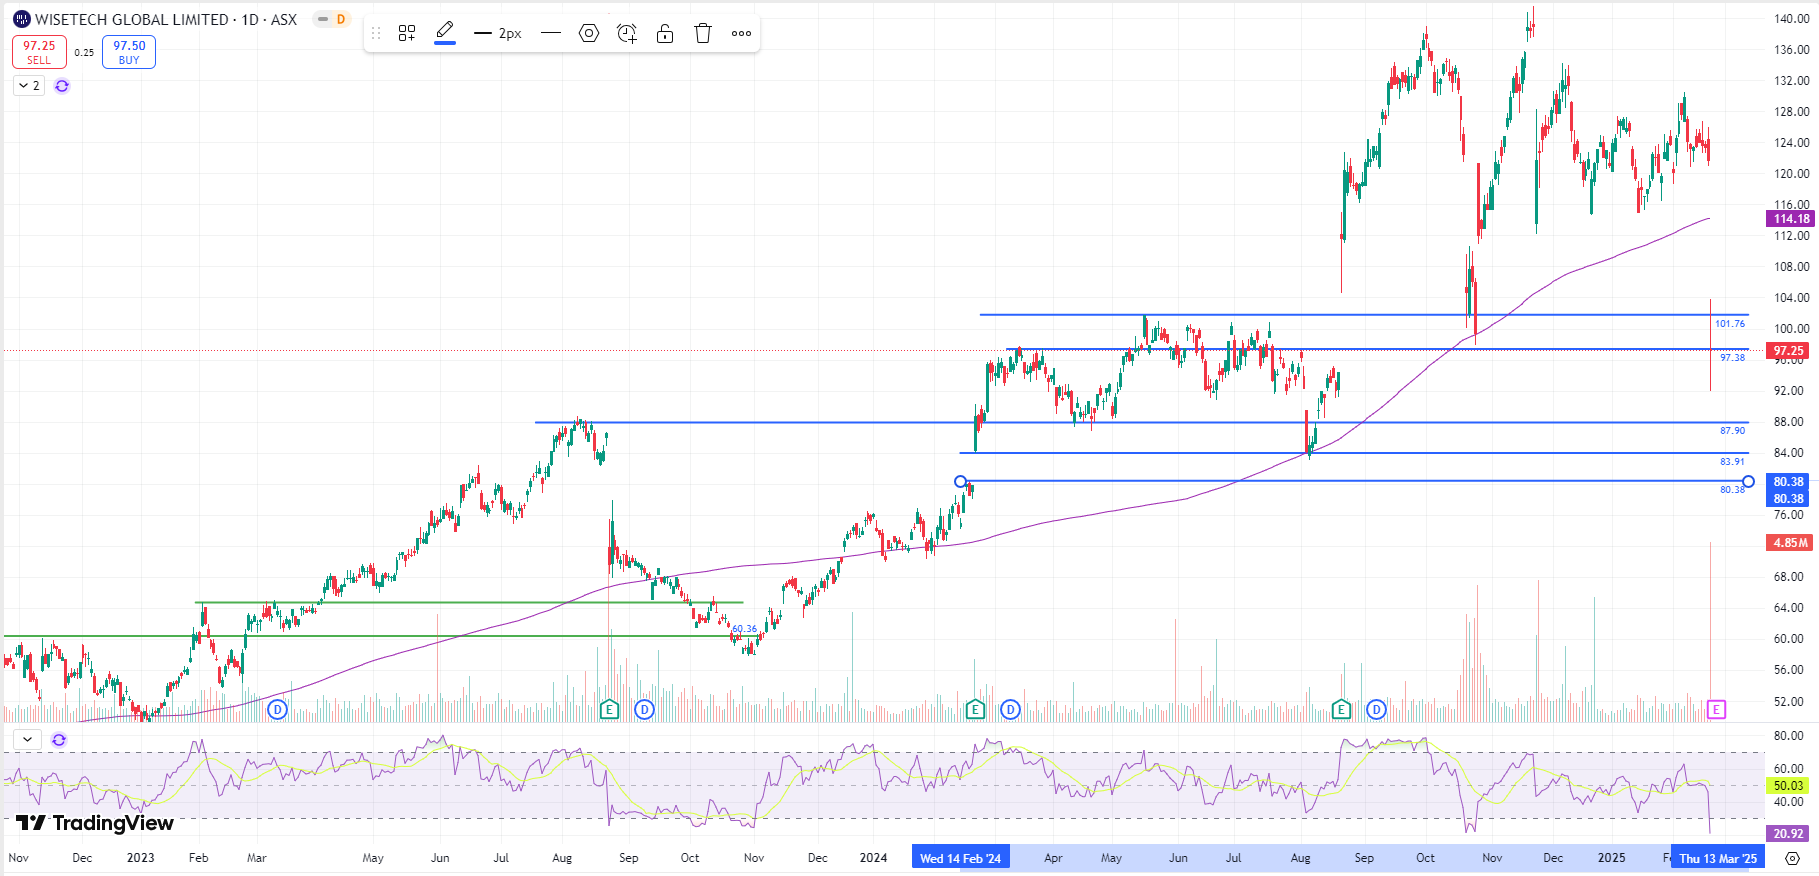1819x876 pixels.
Task: Click the 97.25 SELL button
Action: [x=39, y=52]
